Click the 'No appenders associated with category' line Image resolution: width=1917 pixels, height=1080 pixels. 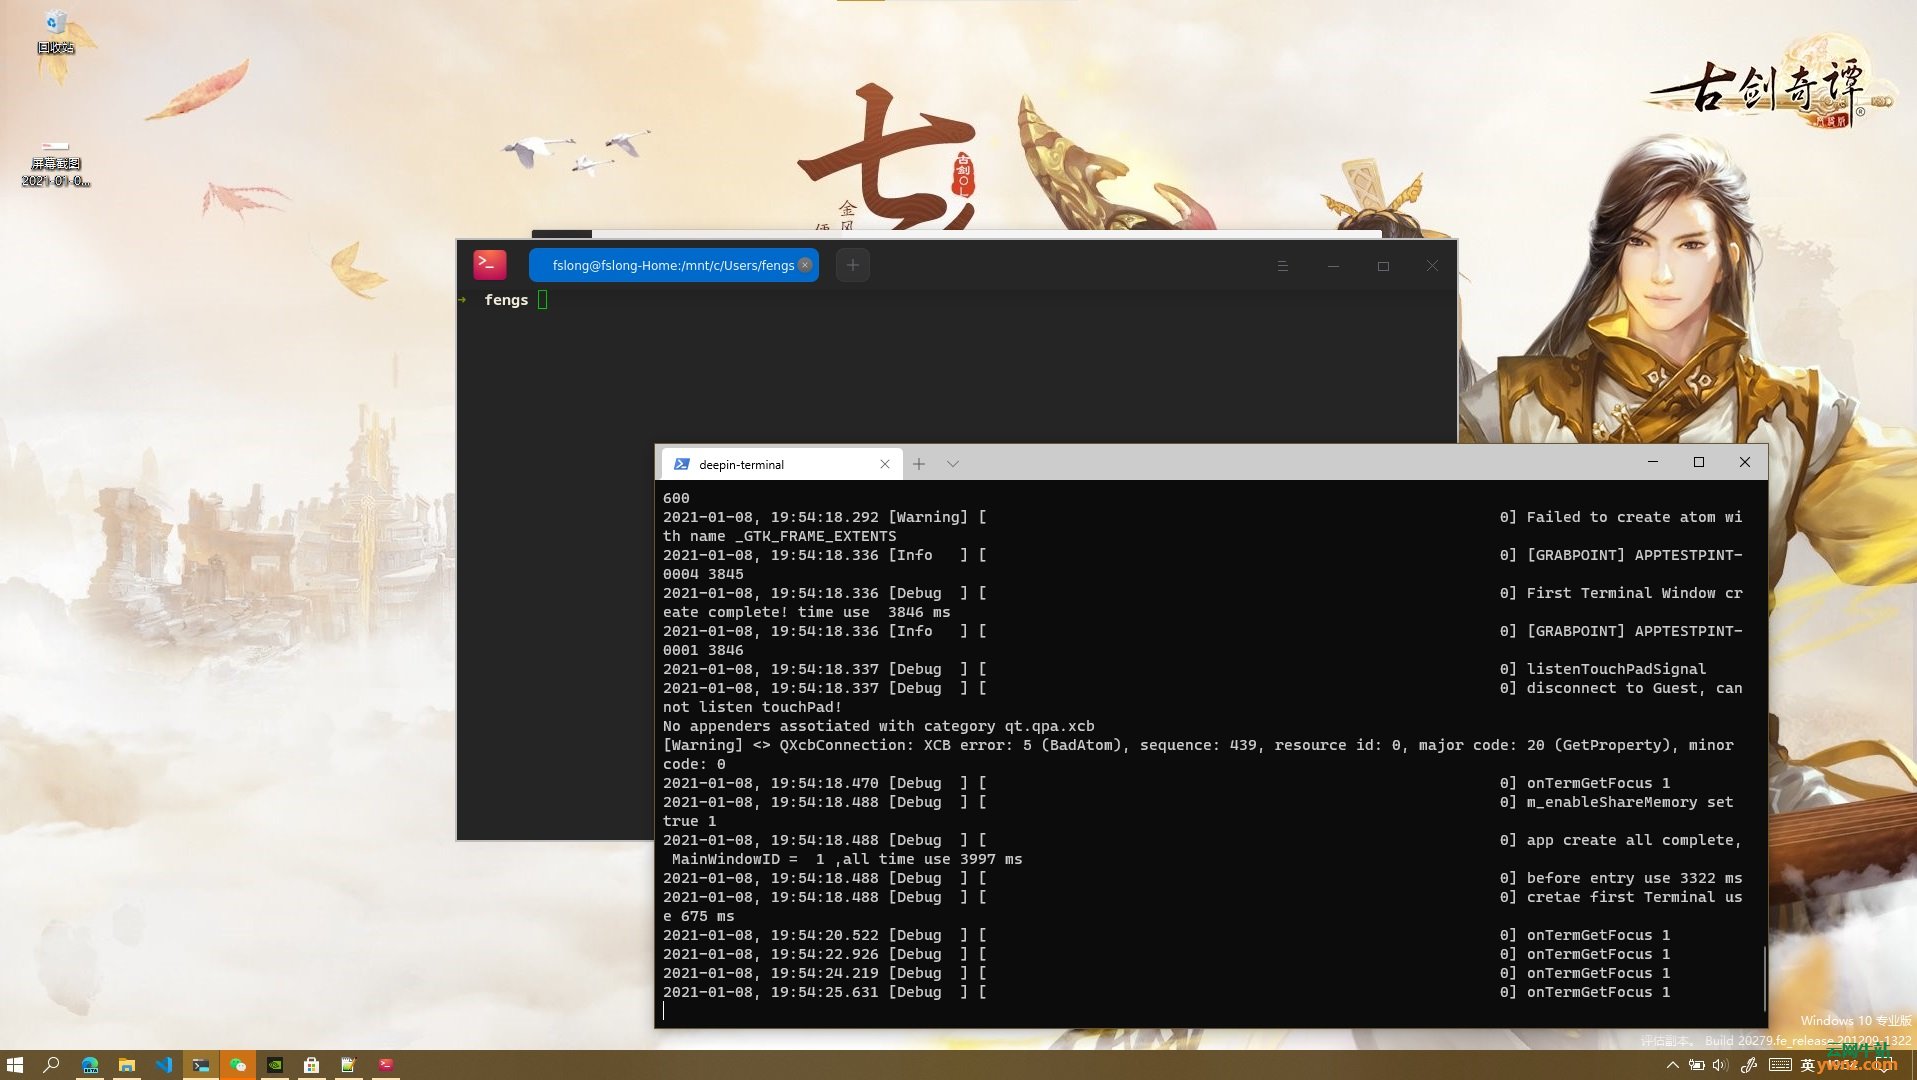(x=879, y=726)
